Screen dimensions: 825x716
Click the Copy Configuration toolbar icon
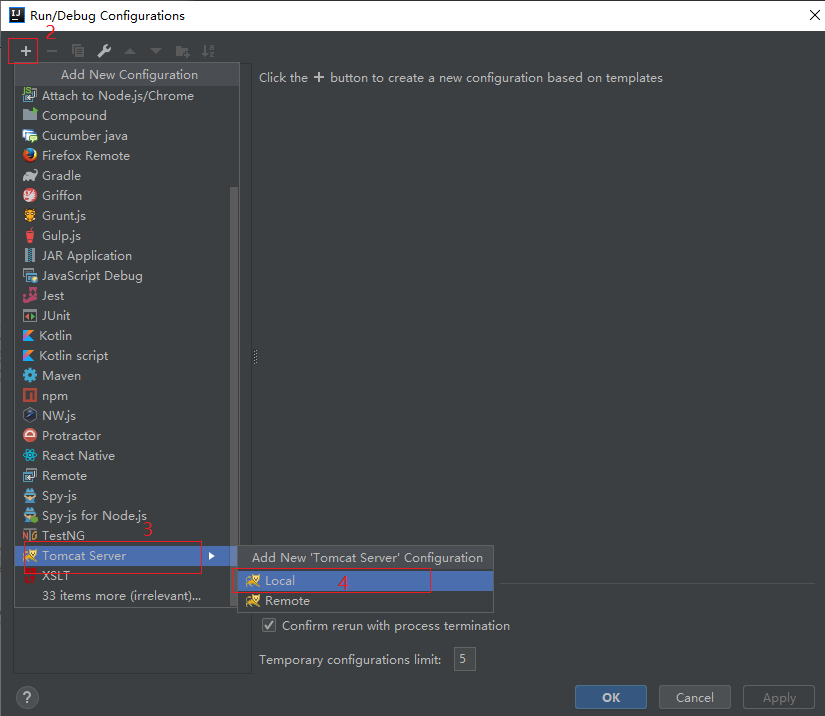click(78, 51)
